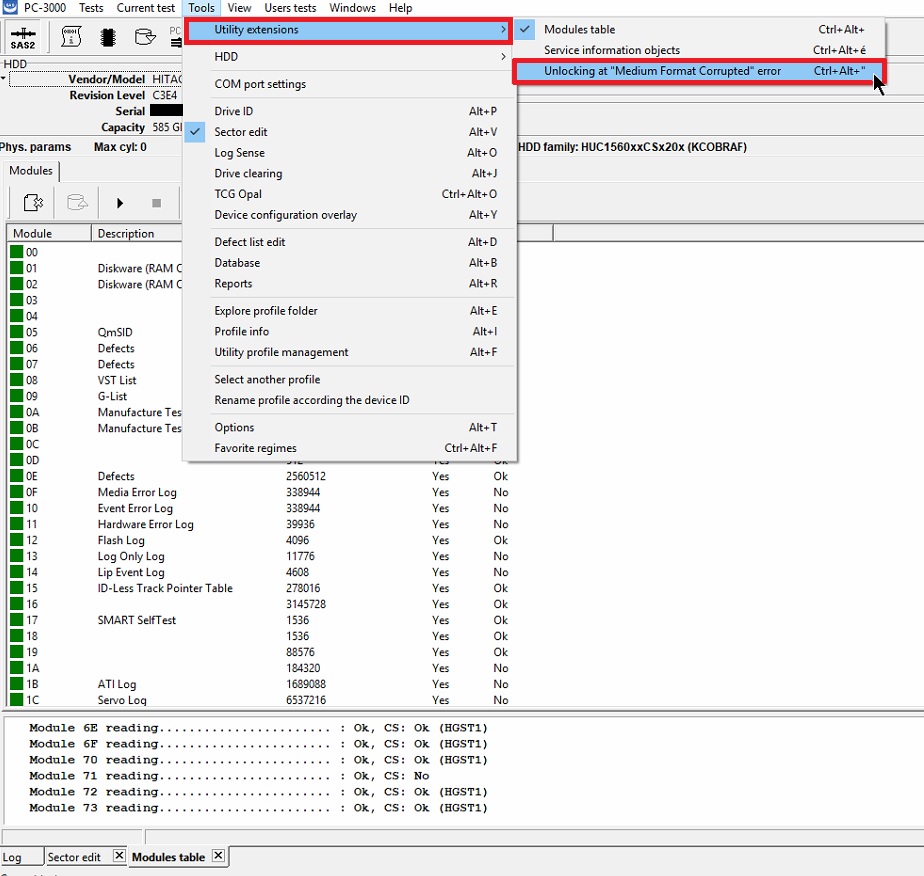Choose TCG Opal menu item
This screenshot has width=924, height=876.
click(x=350, y=194)
